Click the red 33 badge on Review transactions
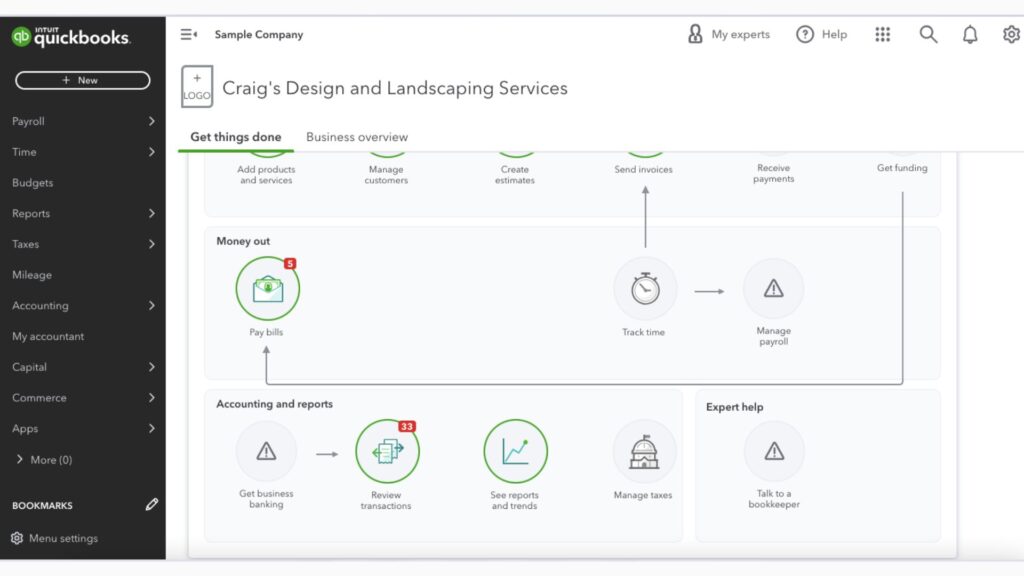1024x576 pixels. coord(407,426)
